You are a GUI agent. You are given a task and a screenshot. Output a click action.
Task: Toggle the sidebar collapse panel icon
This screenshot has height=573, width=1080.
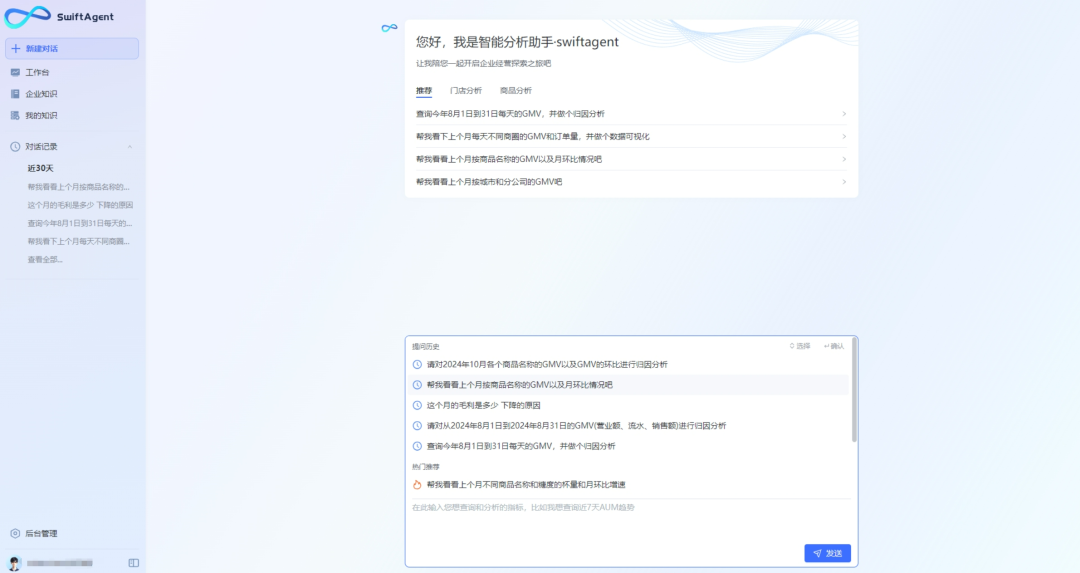134,563
